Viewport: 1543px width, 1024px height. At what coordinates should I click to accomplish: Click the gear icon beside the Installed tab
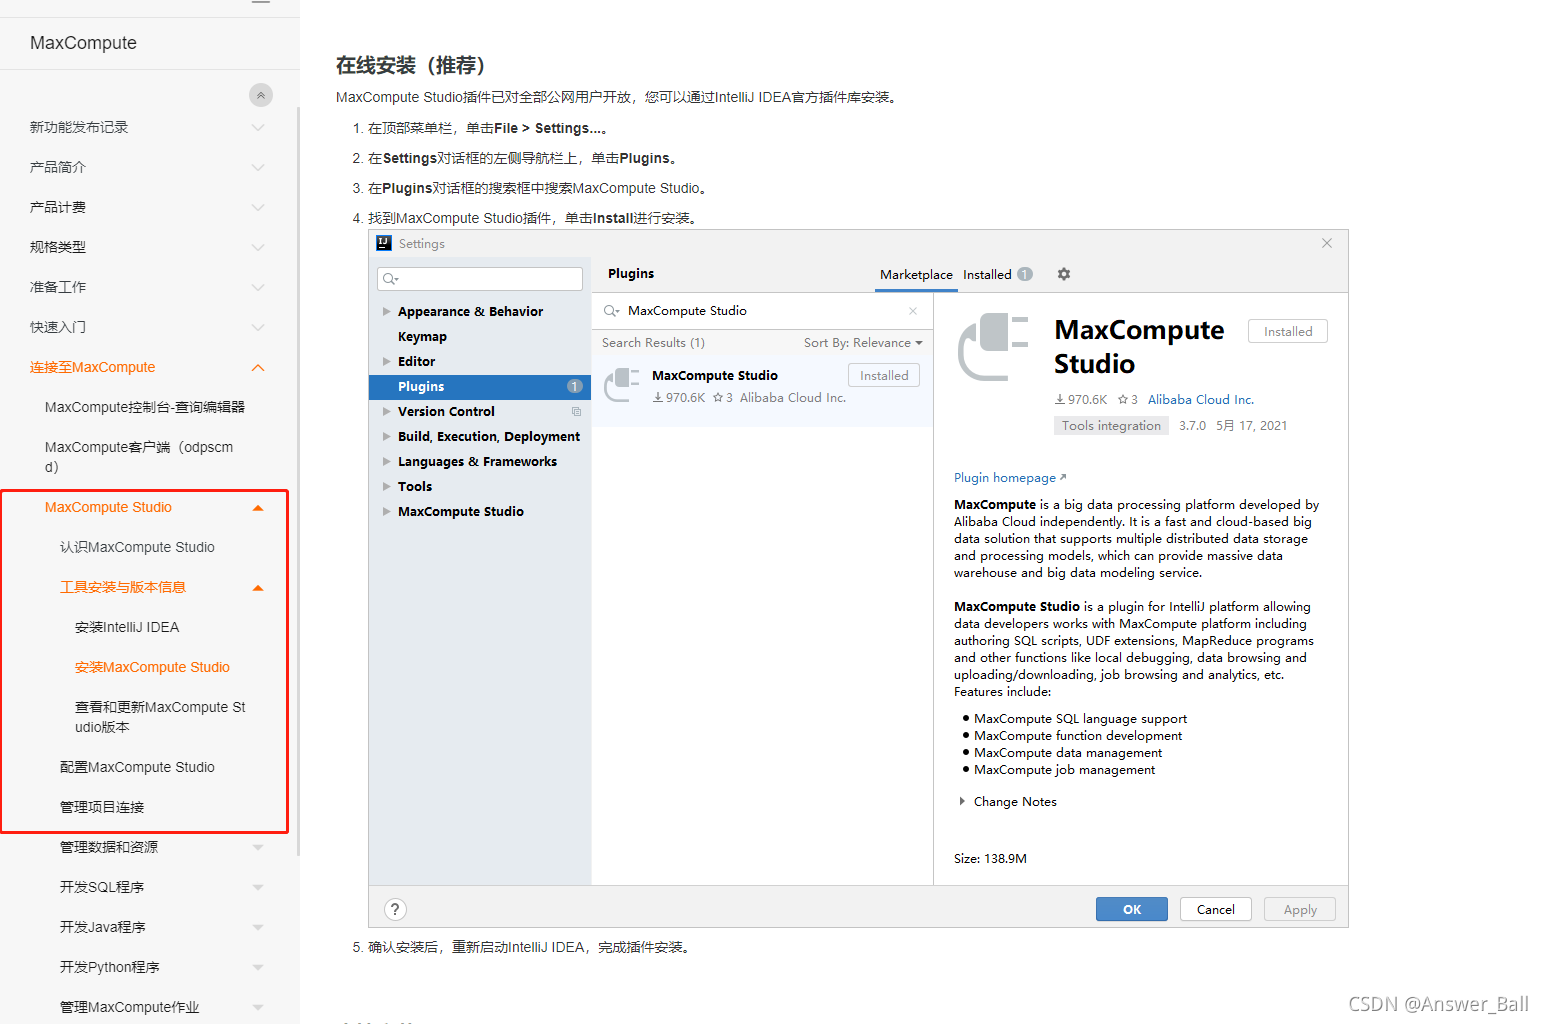1063,274
